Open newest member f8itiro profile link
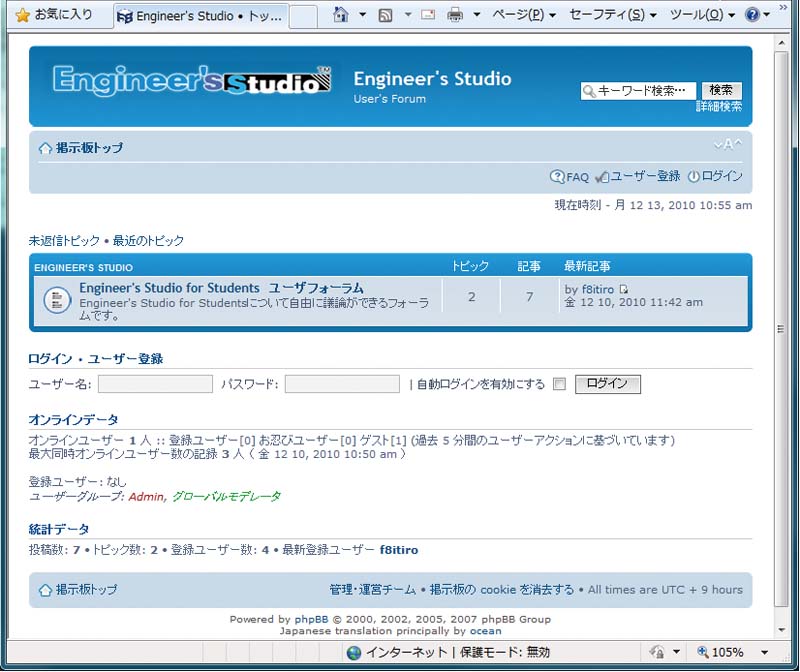This screenshot has width=800, height=672. point(399,550)
